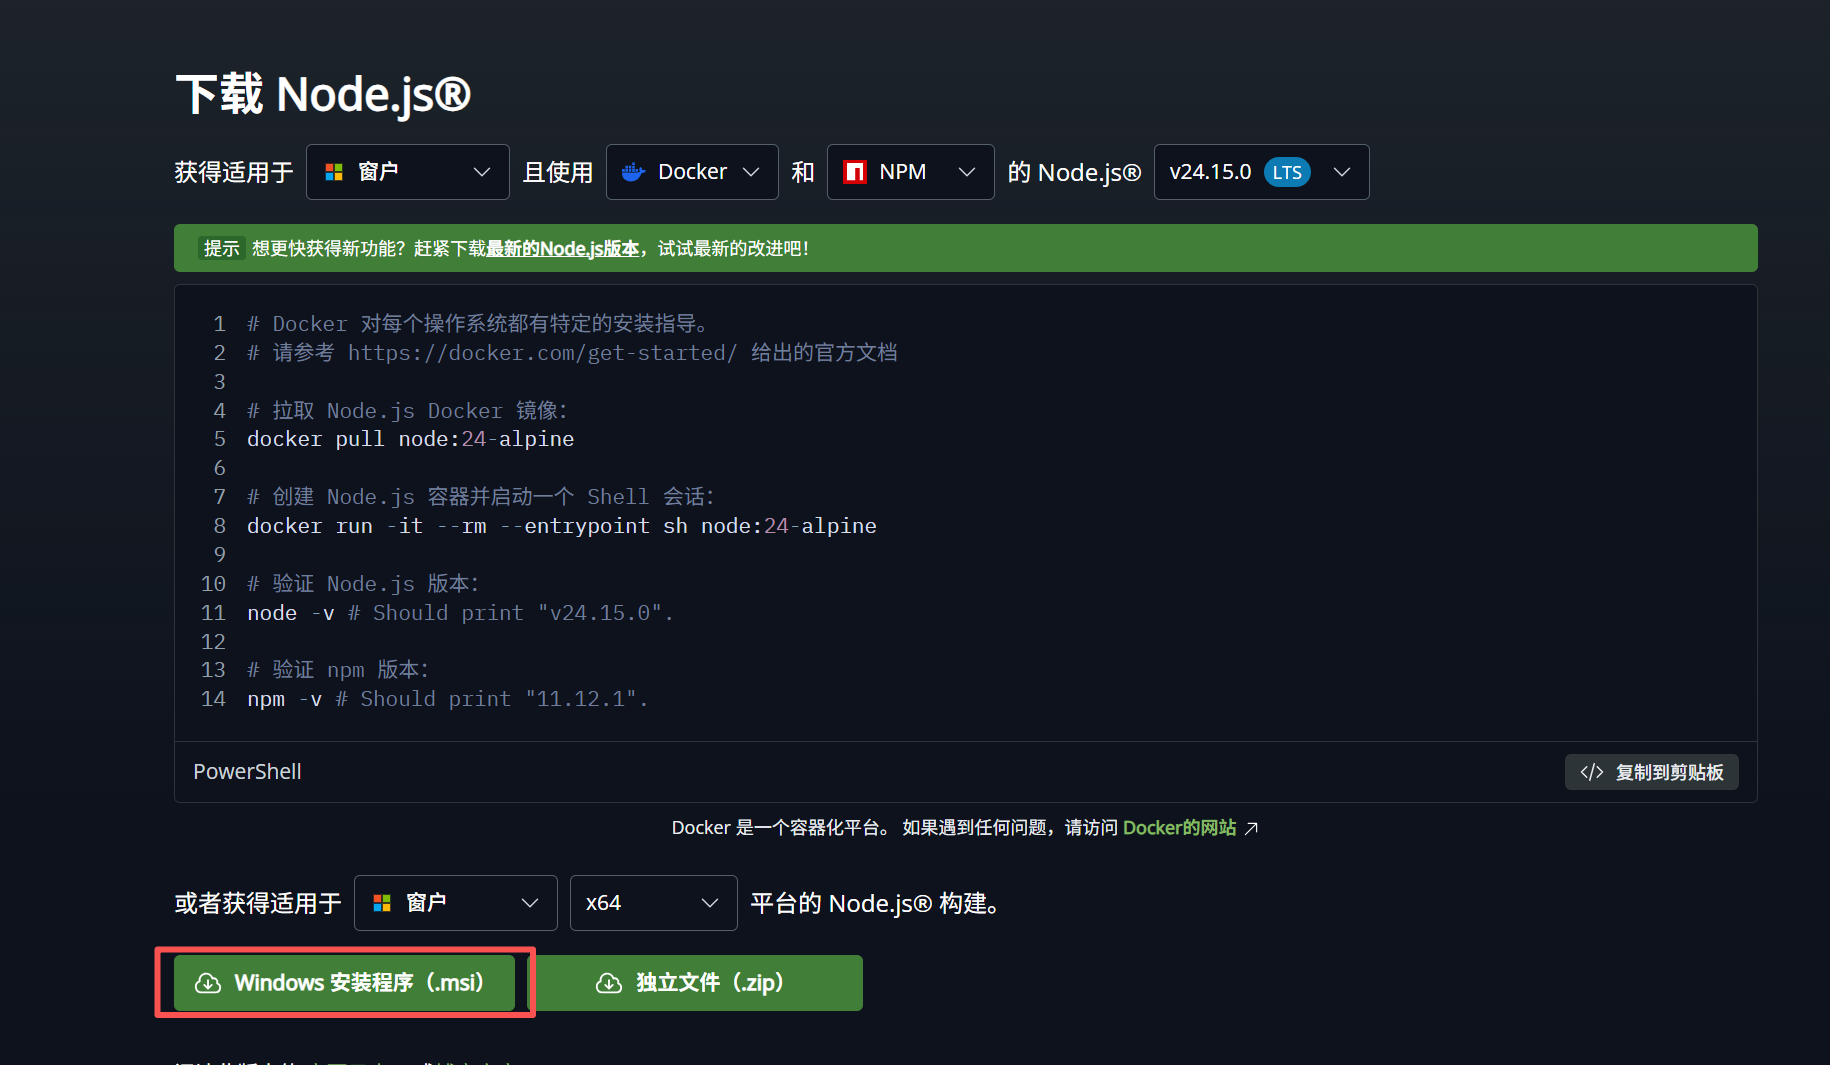Click the comment "# 创建 Node.js 容器并启动一个 Shell 会话:"

(x=481, y=497)
